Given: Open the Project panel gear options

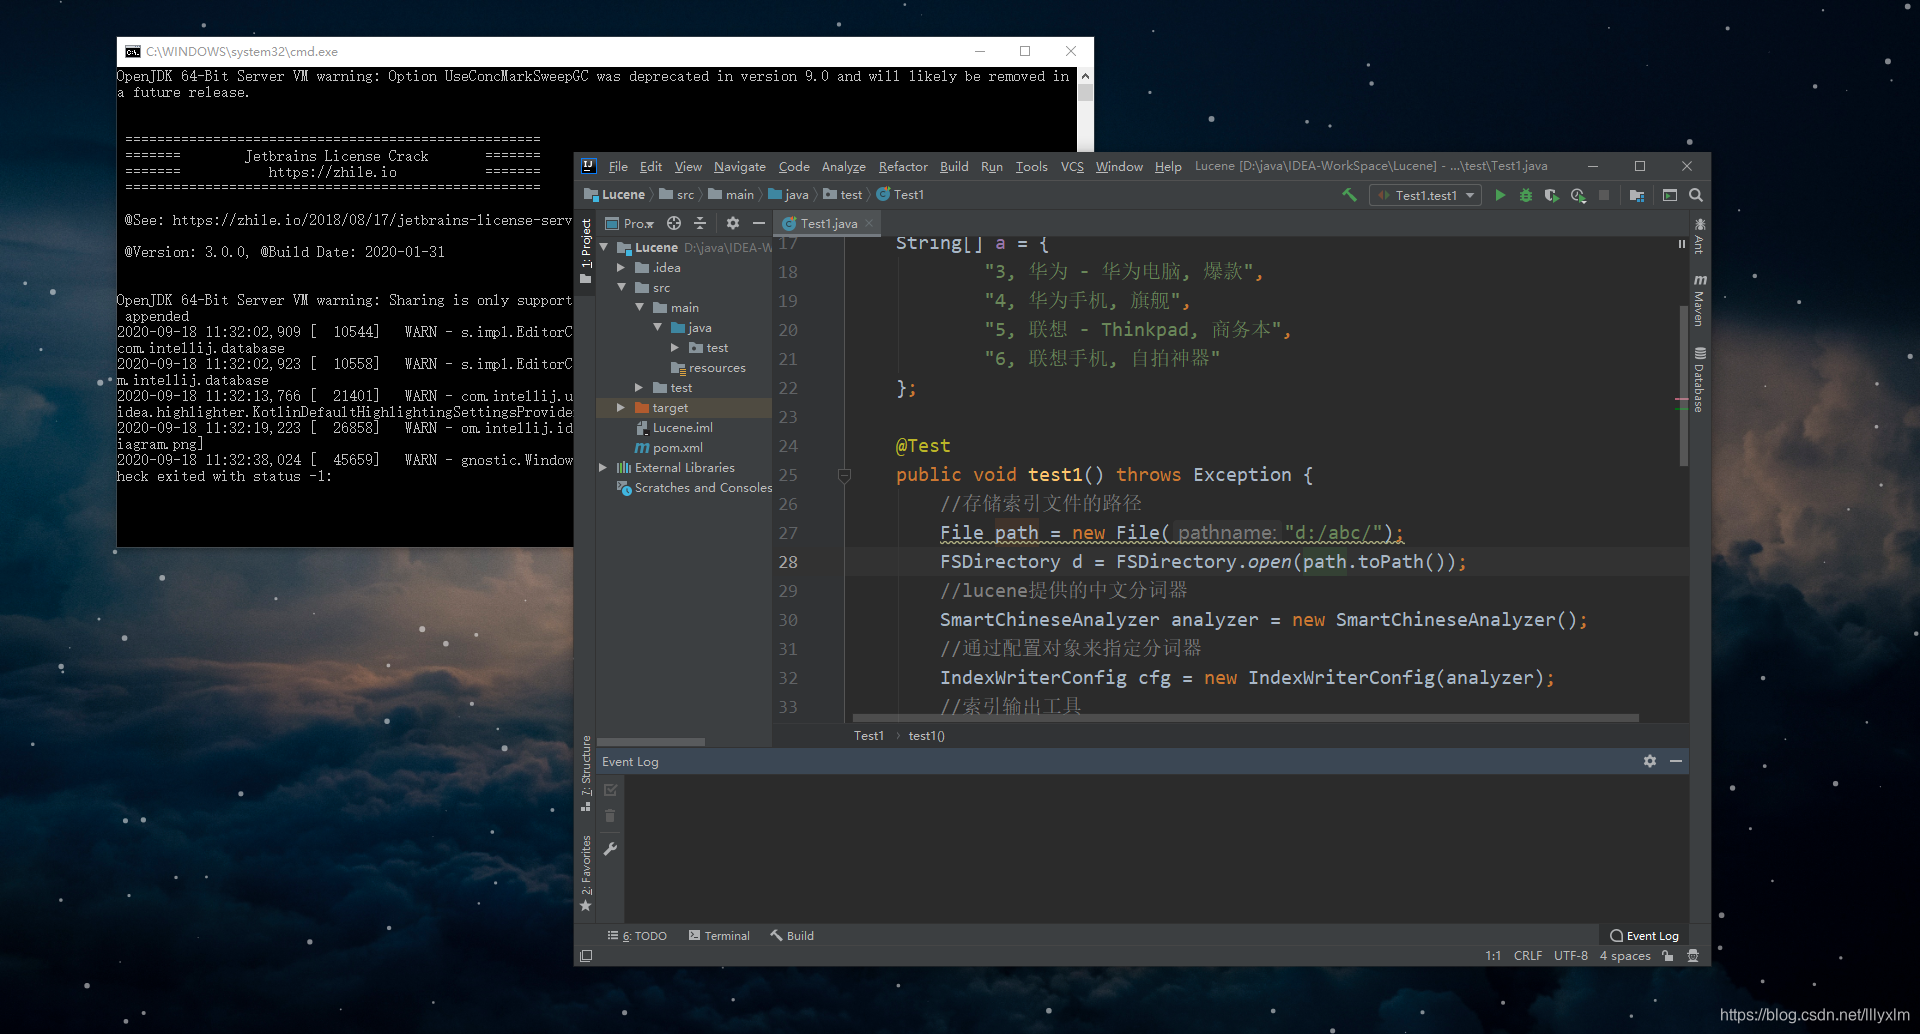Looking at the screenshot, I should (732, 223).
